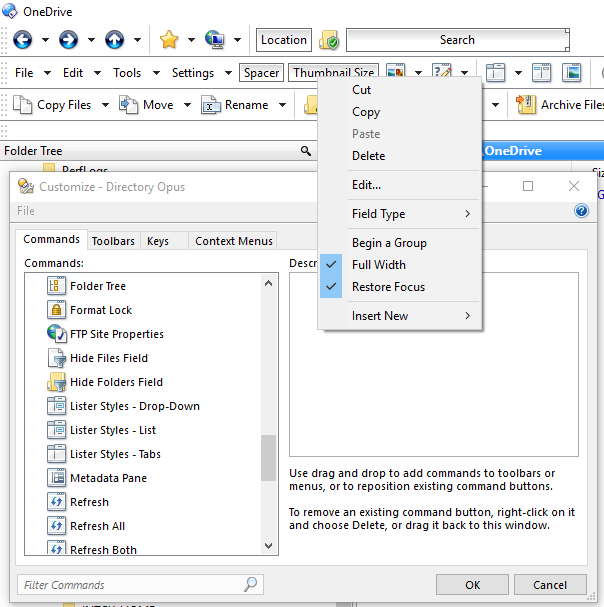Click the image pane layout icon

pyautogui.click(x=571, y=72)
